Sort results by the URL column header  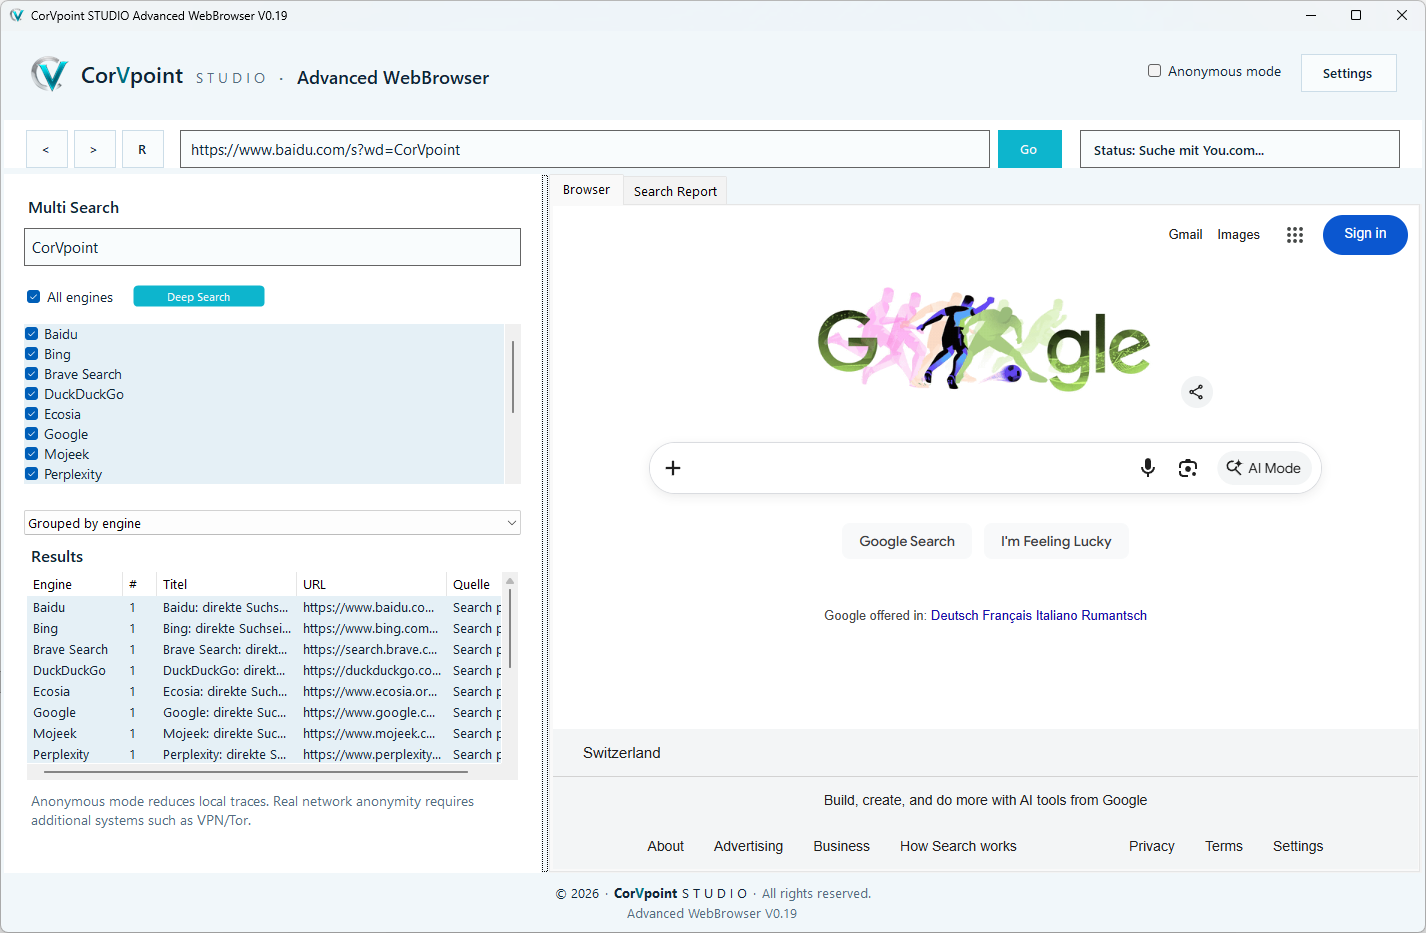click(x=371, y=584)
